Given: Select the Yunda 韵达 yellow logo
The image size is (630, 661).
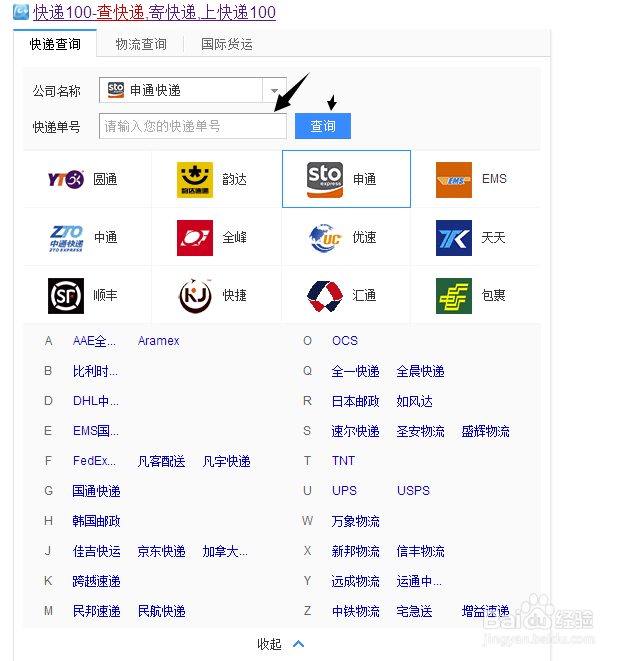Looking at the screenshot, I should pyautogui.click(x=195, y=180).
